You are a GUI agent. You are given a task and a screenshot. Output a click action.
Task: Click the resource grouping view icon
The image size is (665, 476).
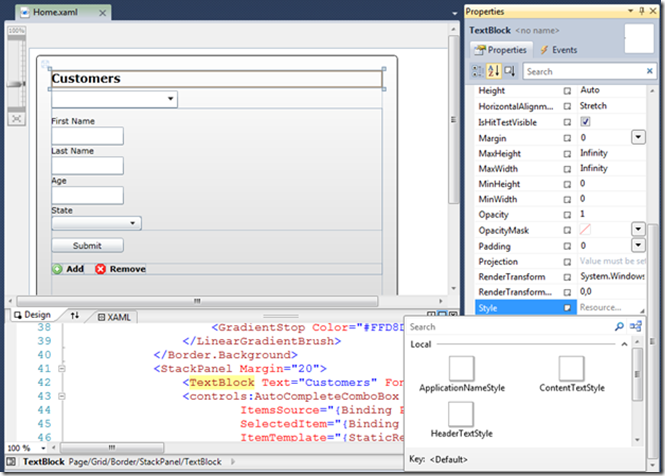pos(636,326)
